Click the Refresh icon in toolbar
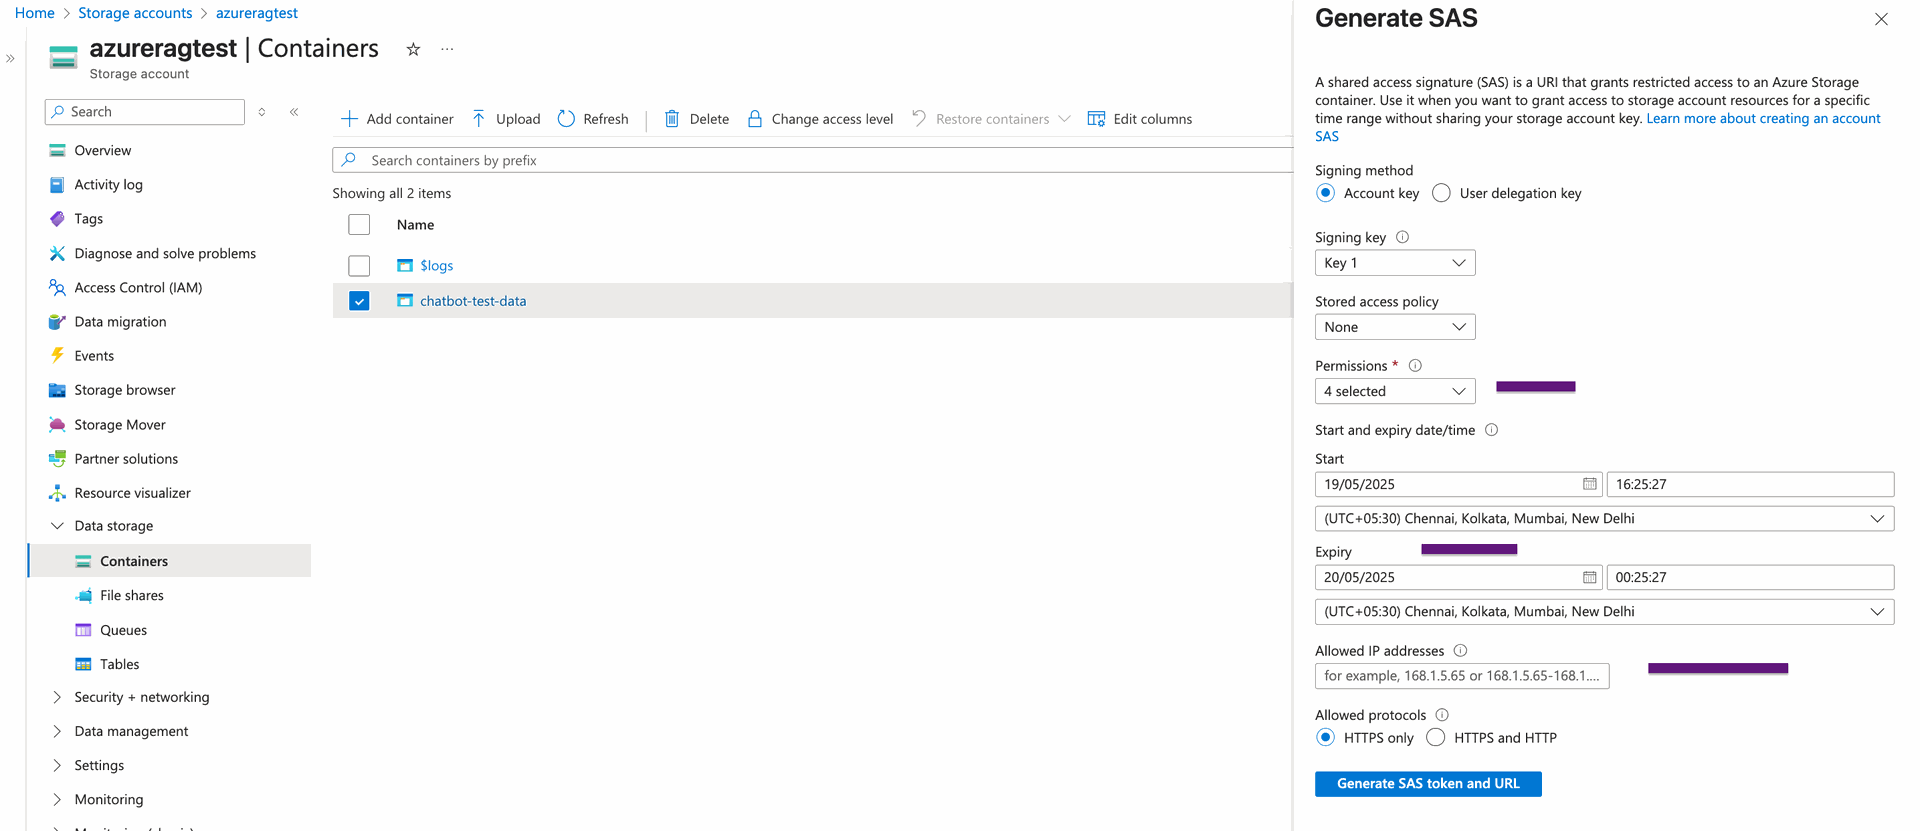The image size is (1920, 831). click(x=566, y=119)
